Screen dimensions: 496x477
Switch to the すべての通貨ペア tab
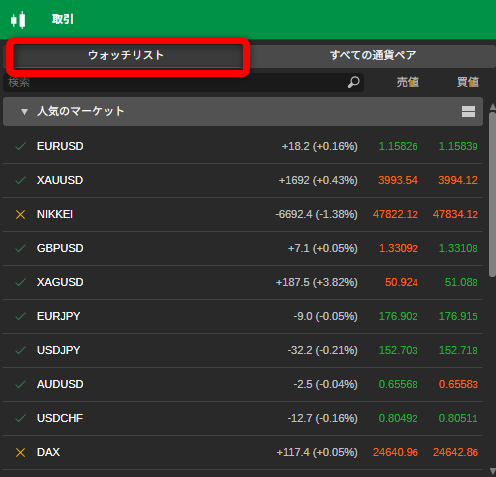[x=373, y=55]
